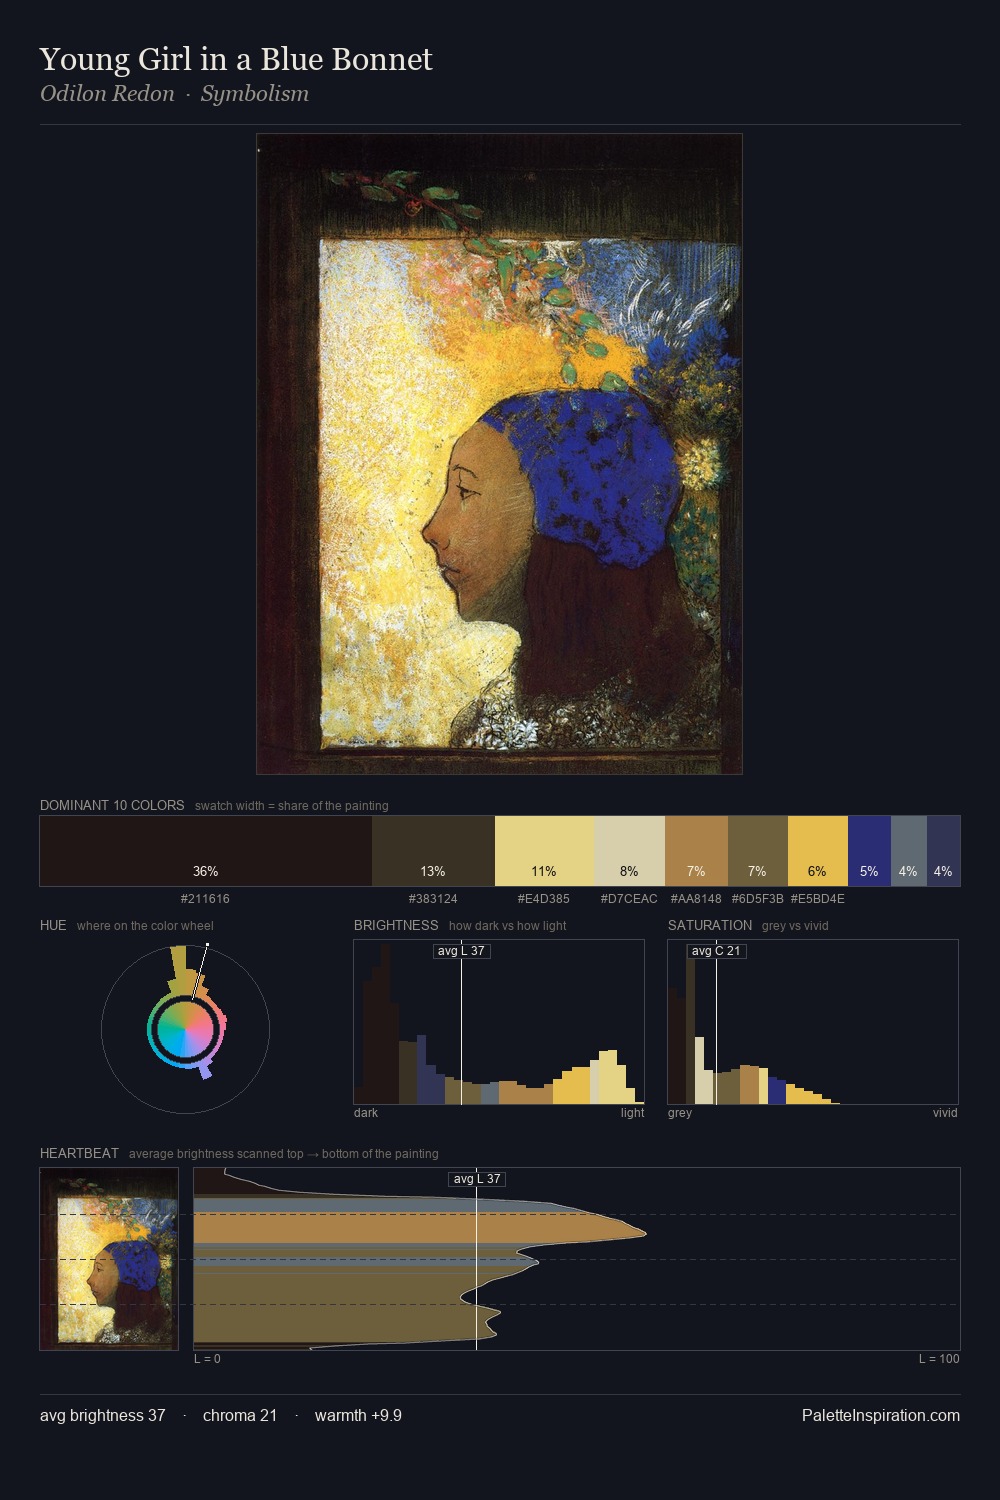Choose the 4% dark slate-blue swatch at the end
Image resolution: width=1000 pixels, height=1500 pixels.
point(943,851)
